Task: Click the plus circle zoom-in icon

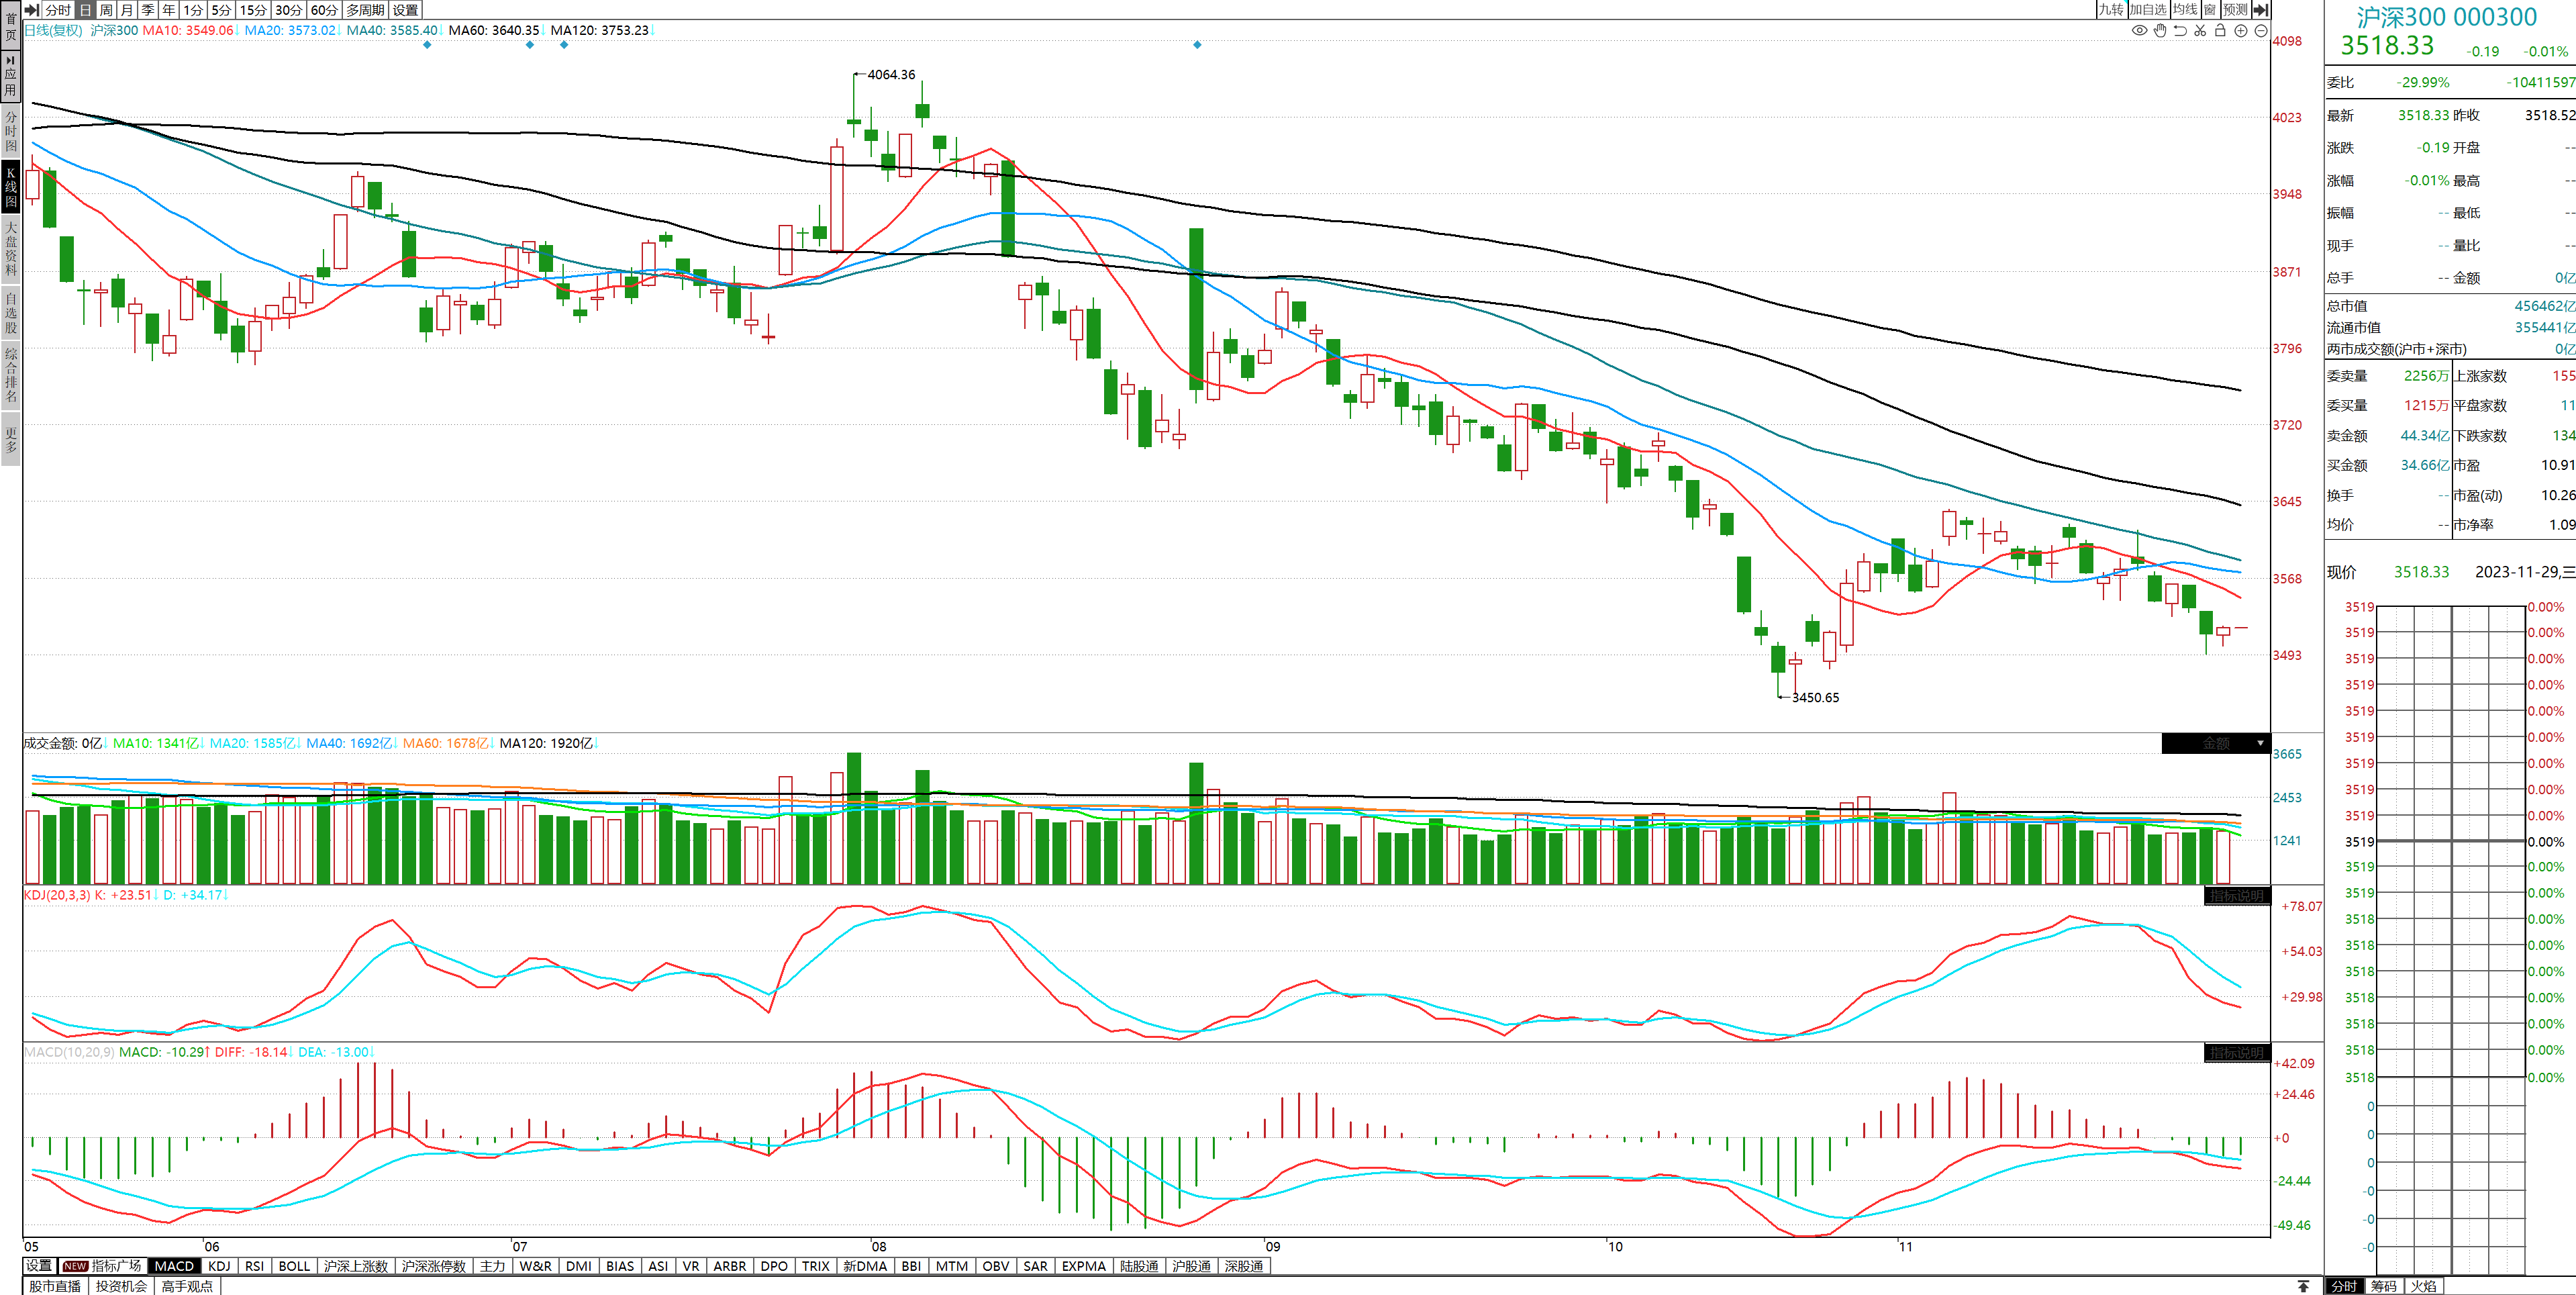Action: pos(2241,31)
